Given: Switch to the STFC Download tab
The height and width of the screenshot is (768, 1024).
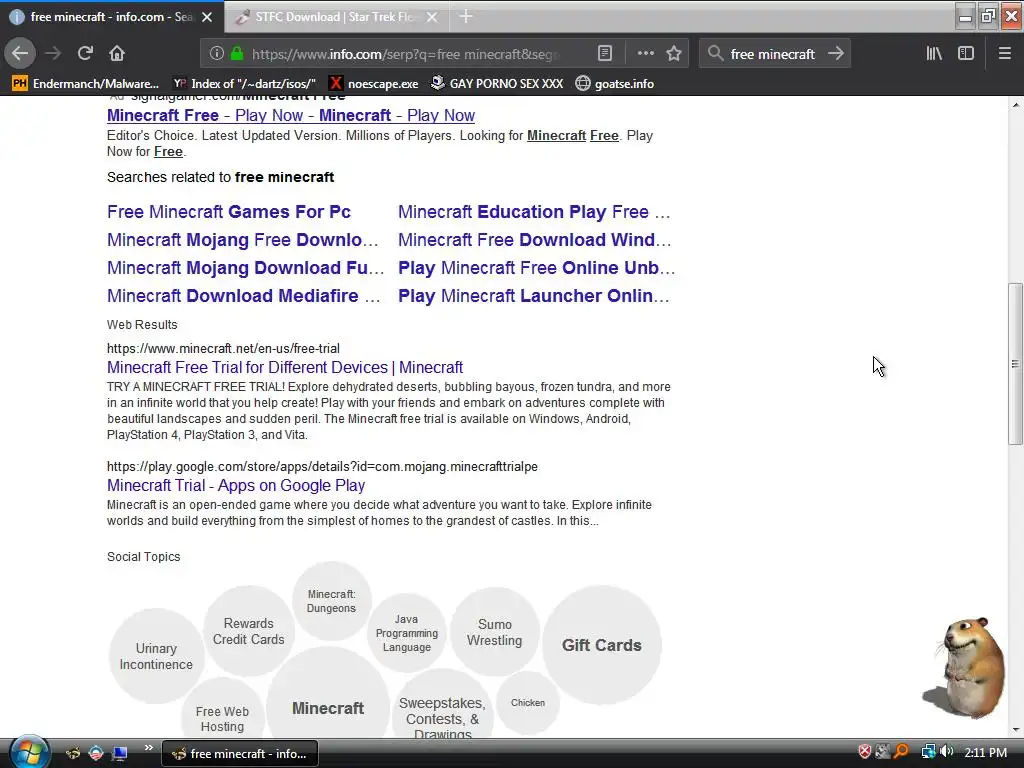Looking at the screenshot, I should [336, 17].
